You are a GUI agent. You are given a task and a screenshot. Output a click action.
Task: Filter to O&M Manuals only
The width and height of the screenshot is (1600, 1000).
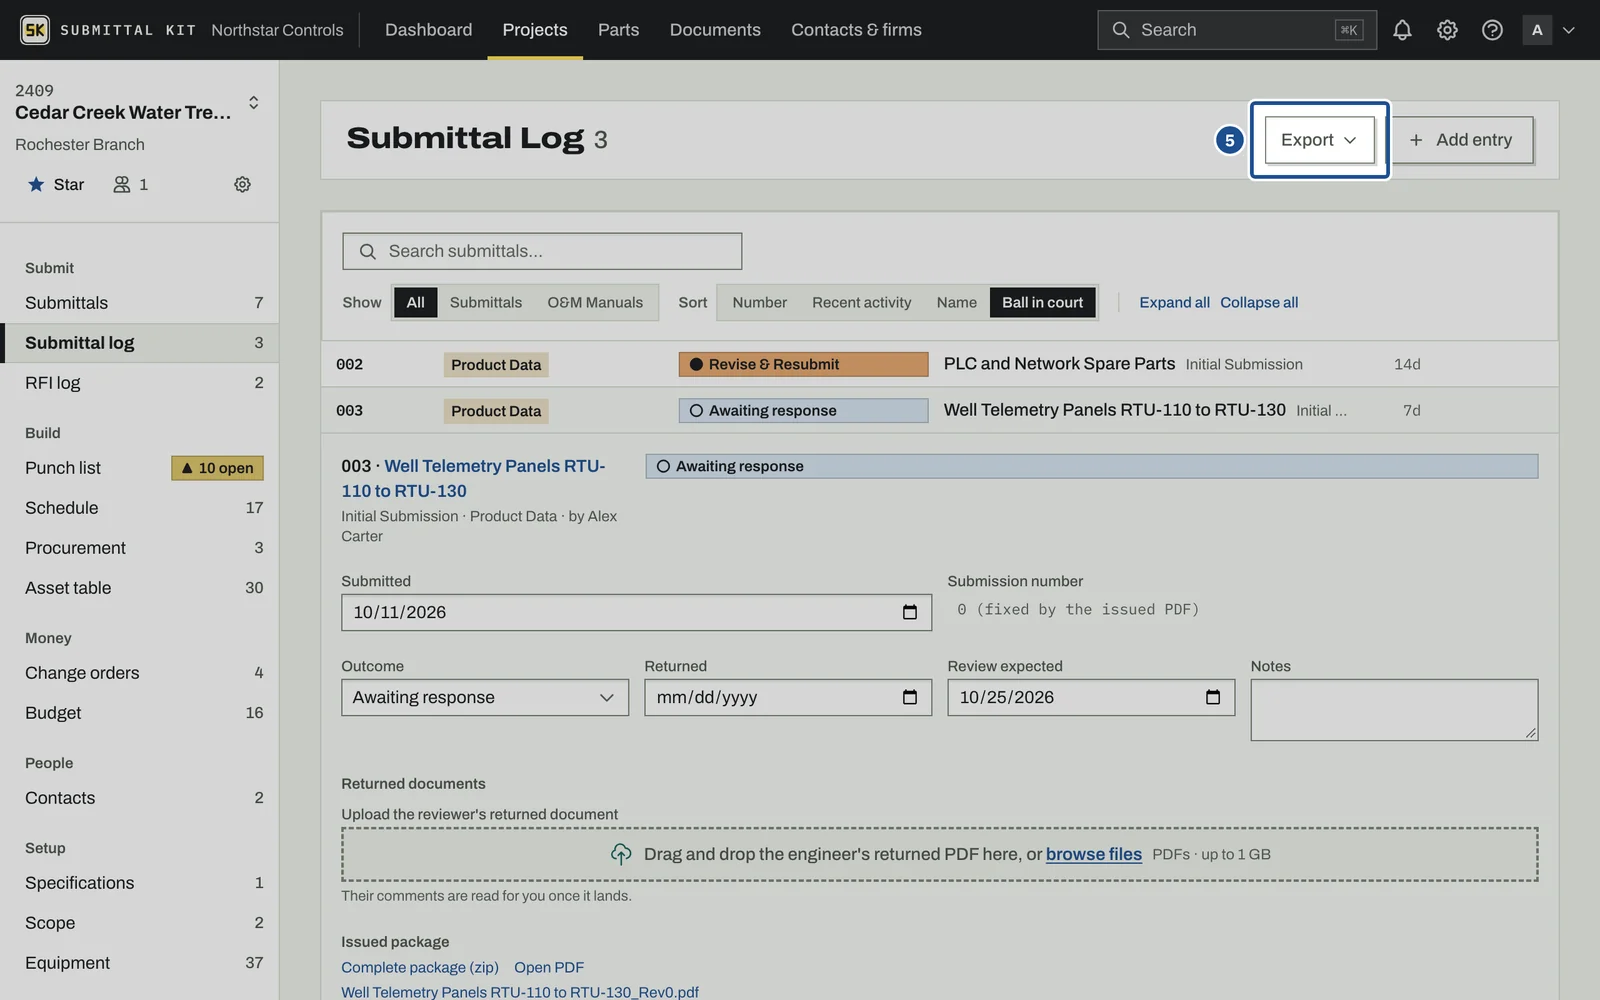(x=595, y=302)
